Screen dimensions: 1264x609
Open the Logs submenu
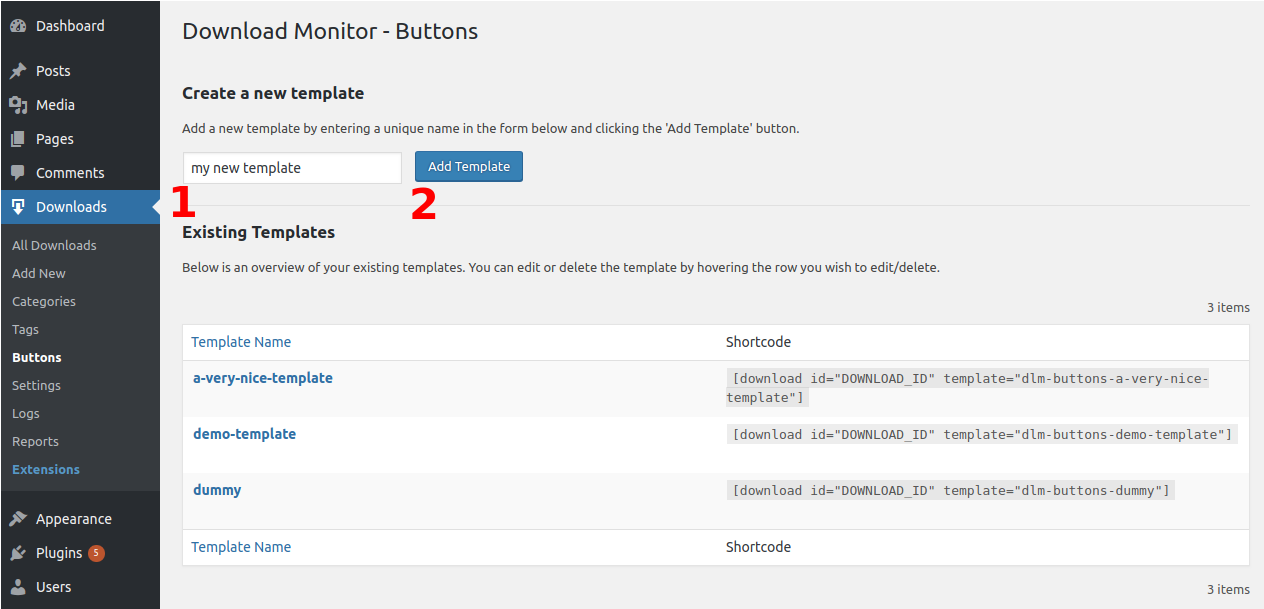(26, 413)
